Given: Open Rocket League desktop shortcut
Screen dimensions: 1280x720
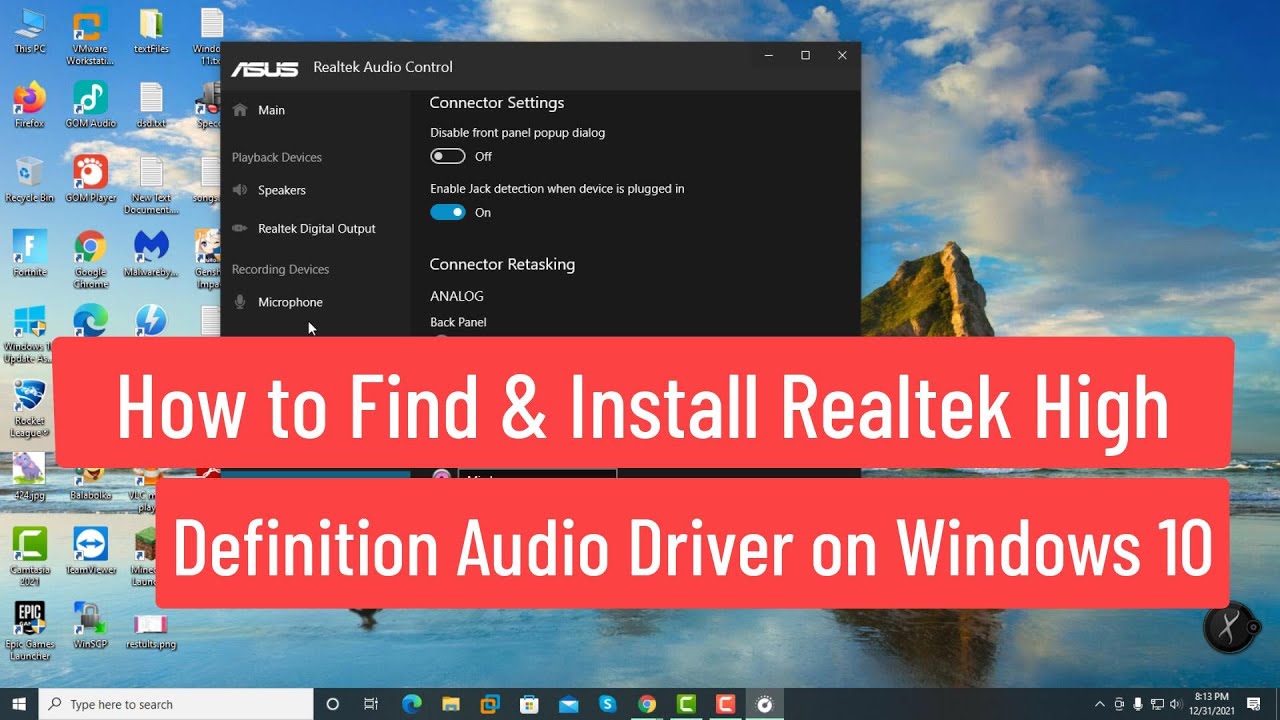Looking at the screenshot, I should [29, 410].
